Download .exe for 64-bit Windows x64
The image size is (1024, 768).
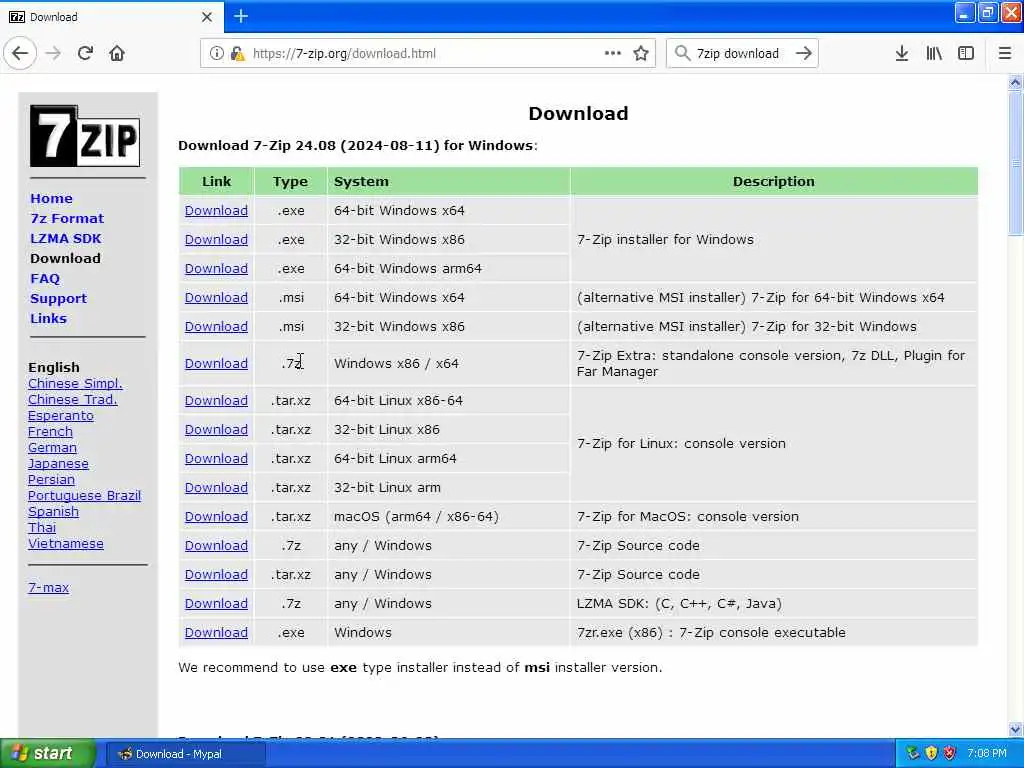pyautogui.click(x=216, y=210)
